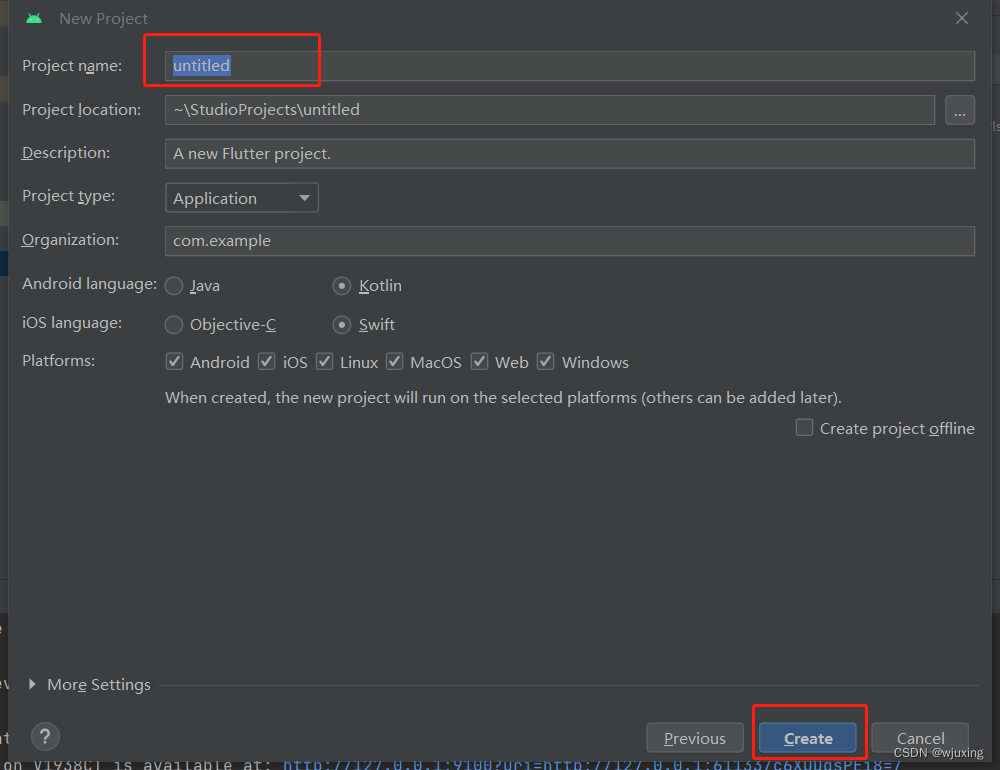Focus the Project name field

pos(570,66)
